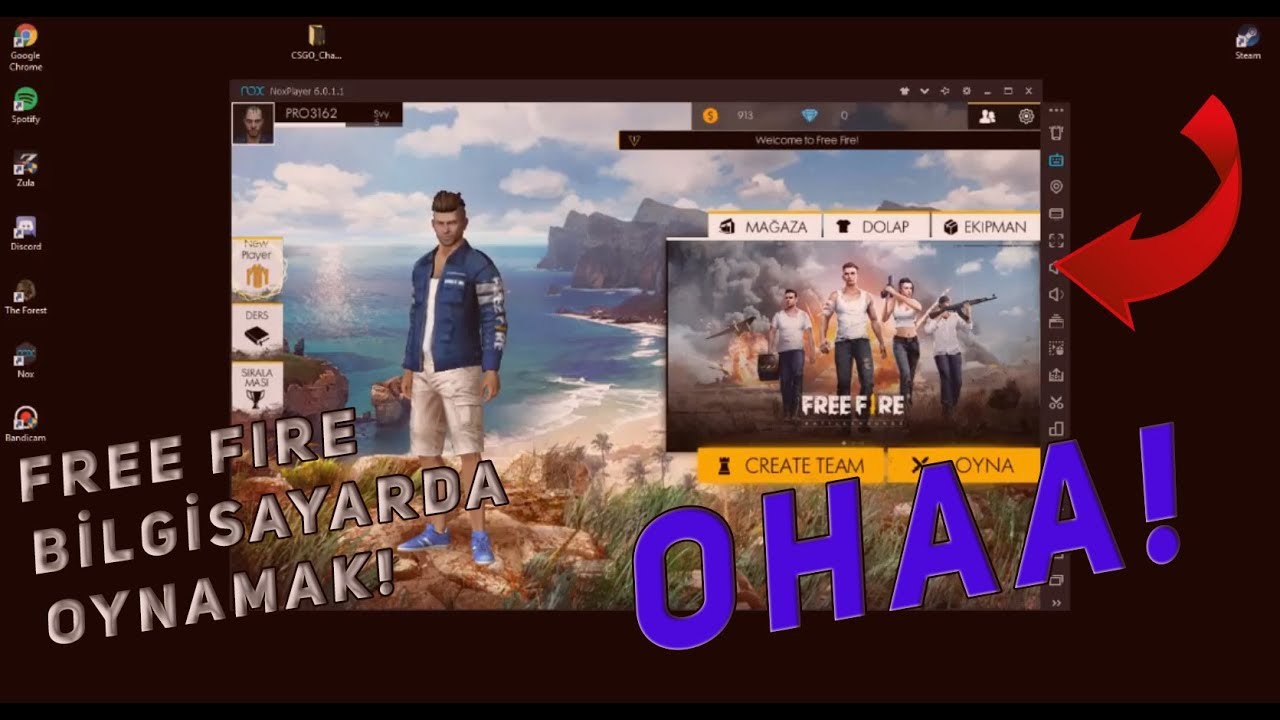Open the macro recorder icon in Nox sidebar
This screenshot has height=720, width=1280.
point(1056,349)
